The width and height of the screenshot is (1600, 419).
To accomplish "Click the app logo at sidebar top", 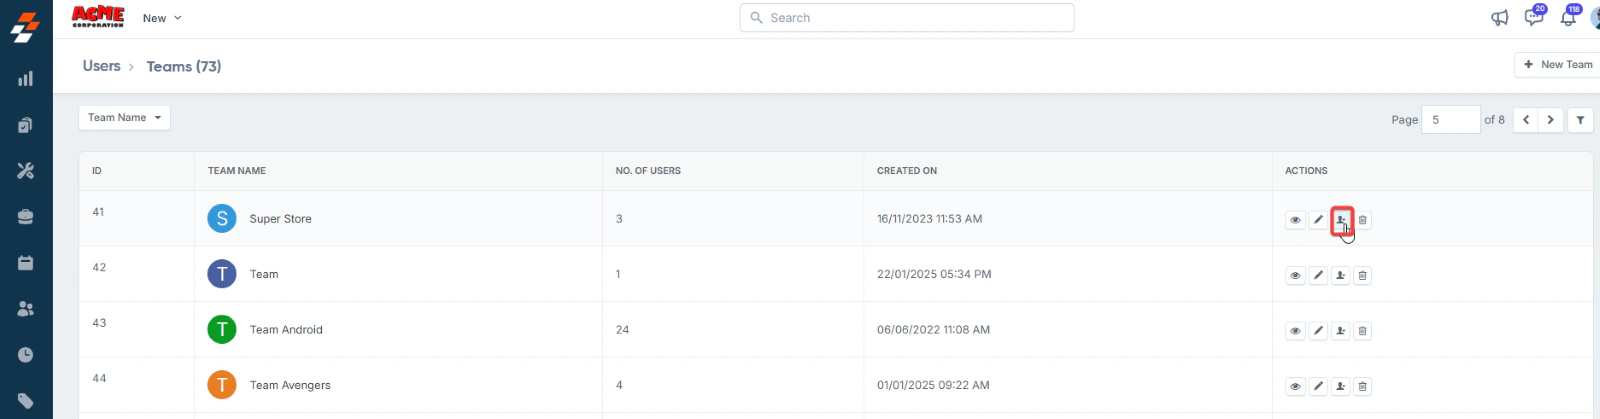I will (25, 27).
